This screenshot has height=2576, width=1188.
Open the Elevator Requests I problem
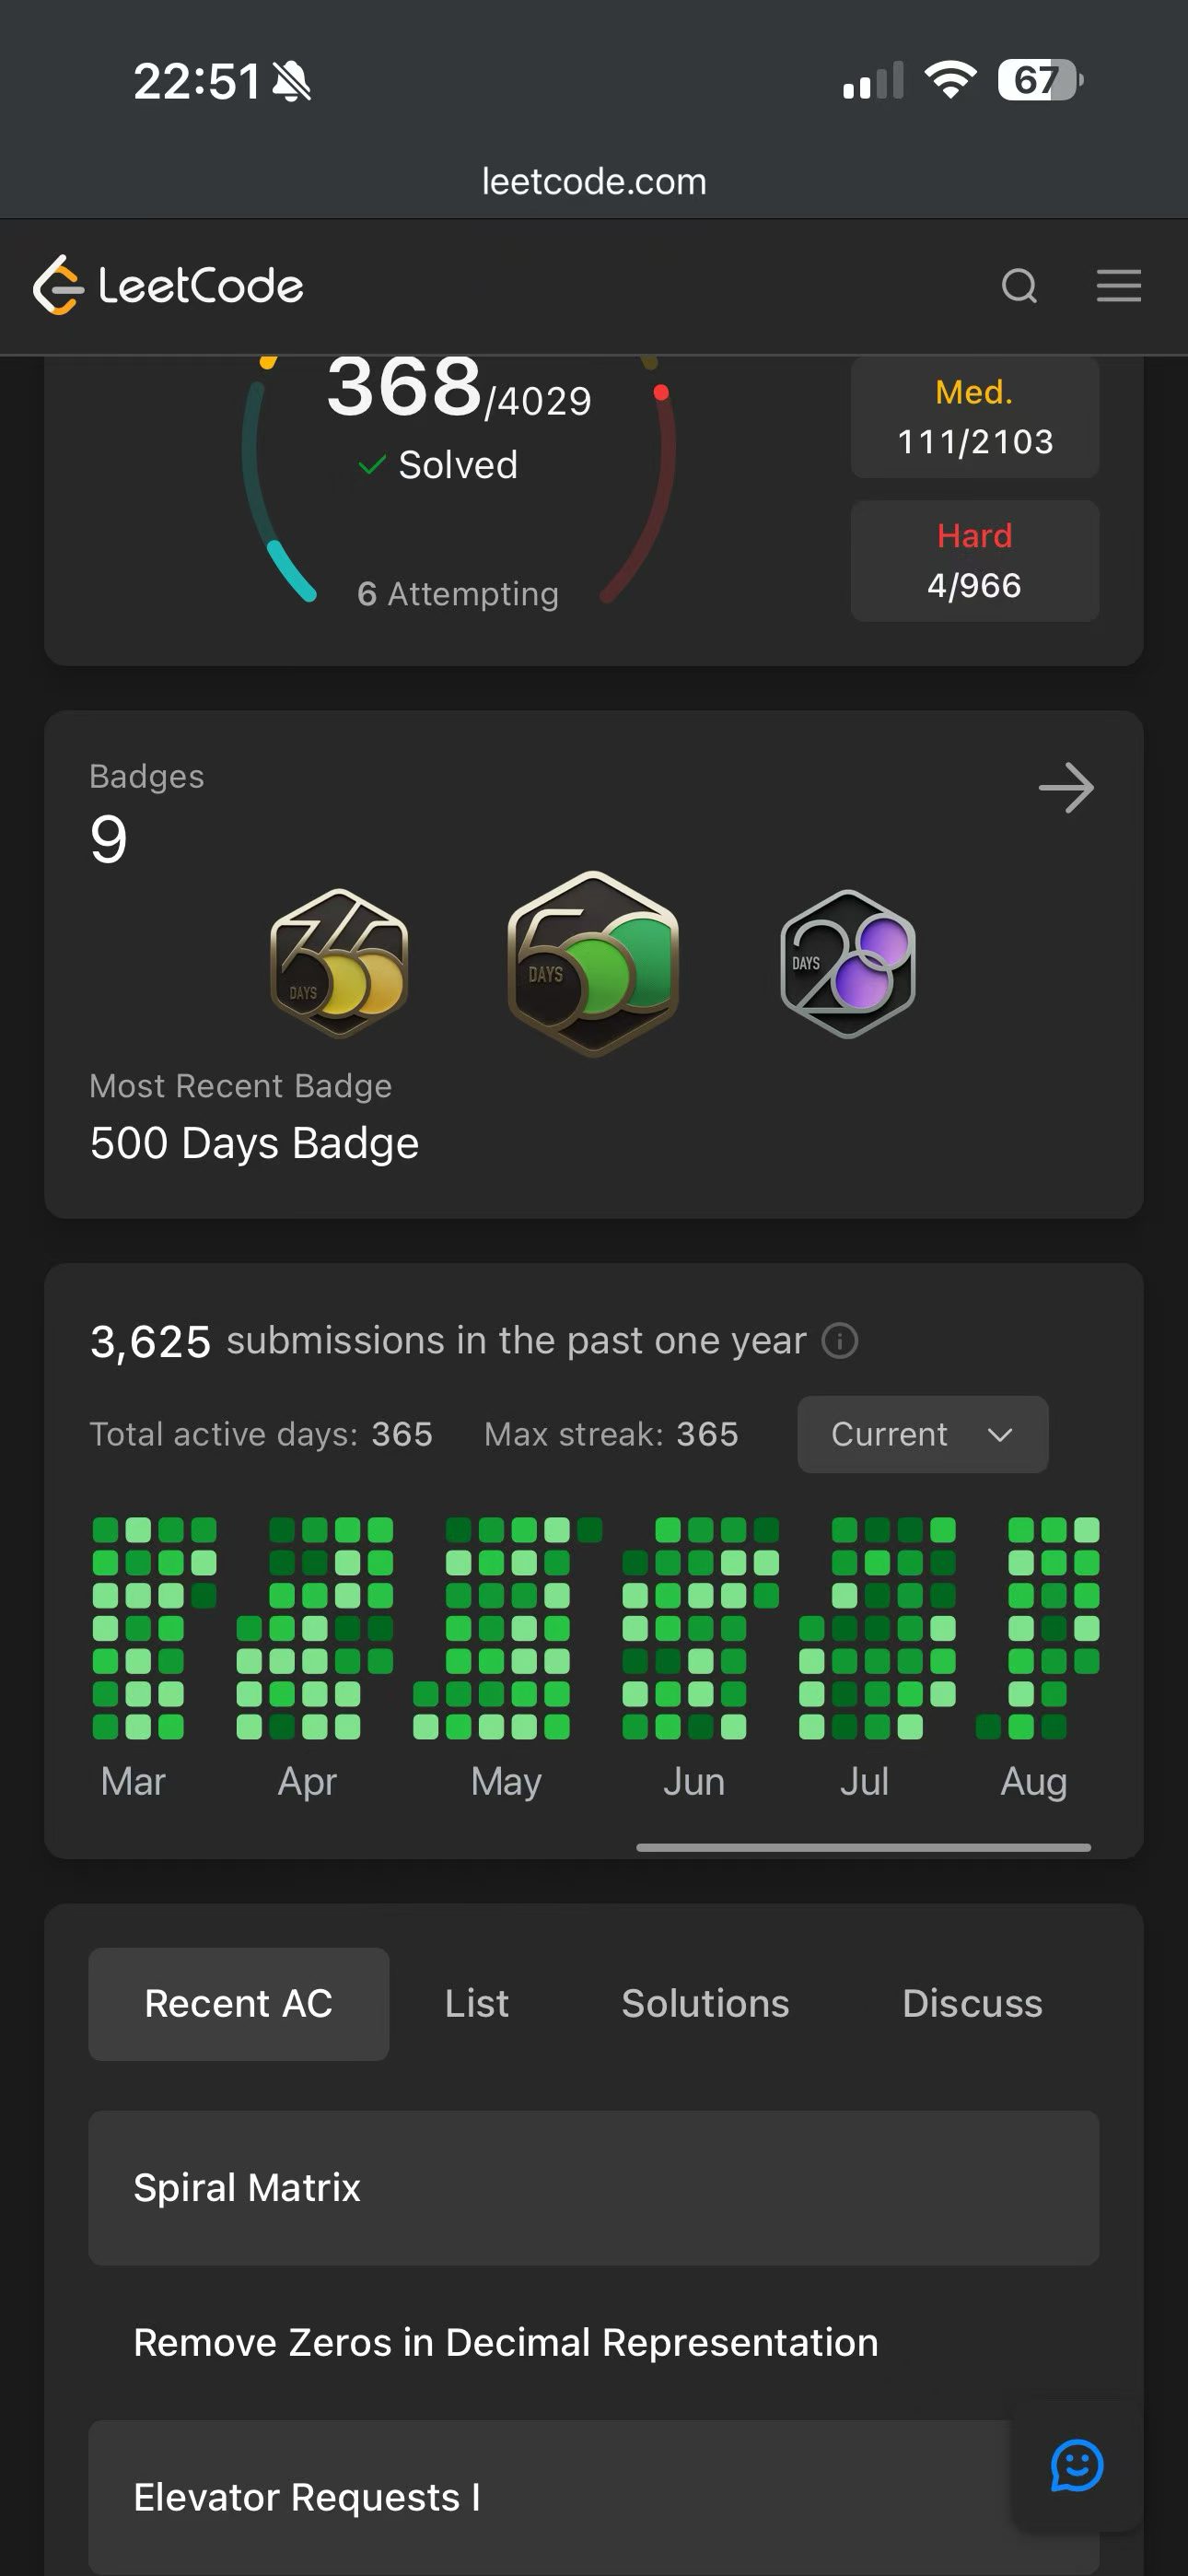point(593,2497)
